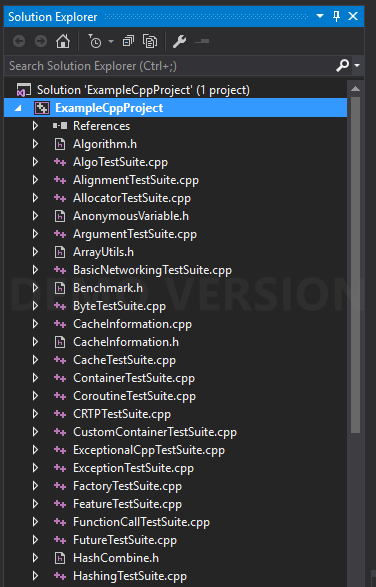Click the solution icon beside Solution 'ExampleCppProject'
This screenshot has width=376, height=587.
coord(24,90)
